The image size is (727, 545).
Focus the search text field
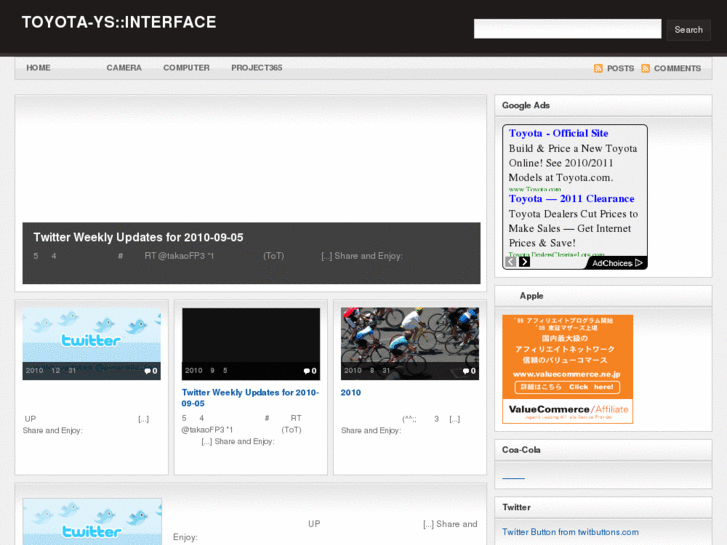point(567,29)
